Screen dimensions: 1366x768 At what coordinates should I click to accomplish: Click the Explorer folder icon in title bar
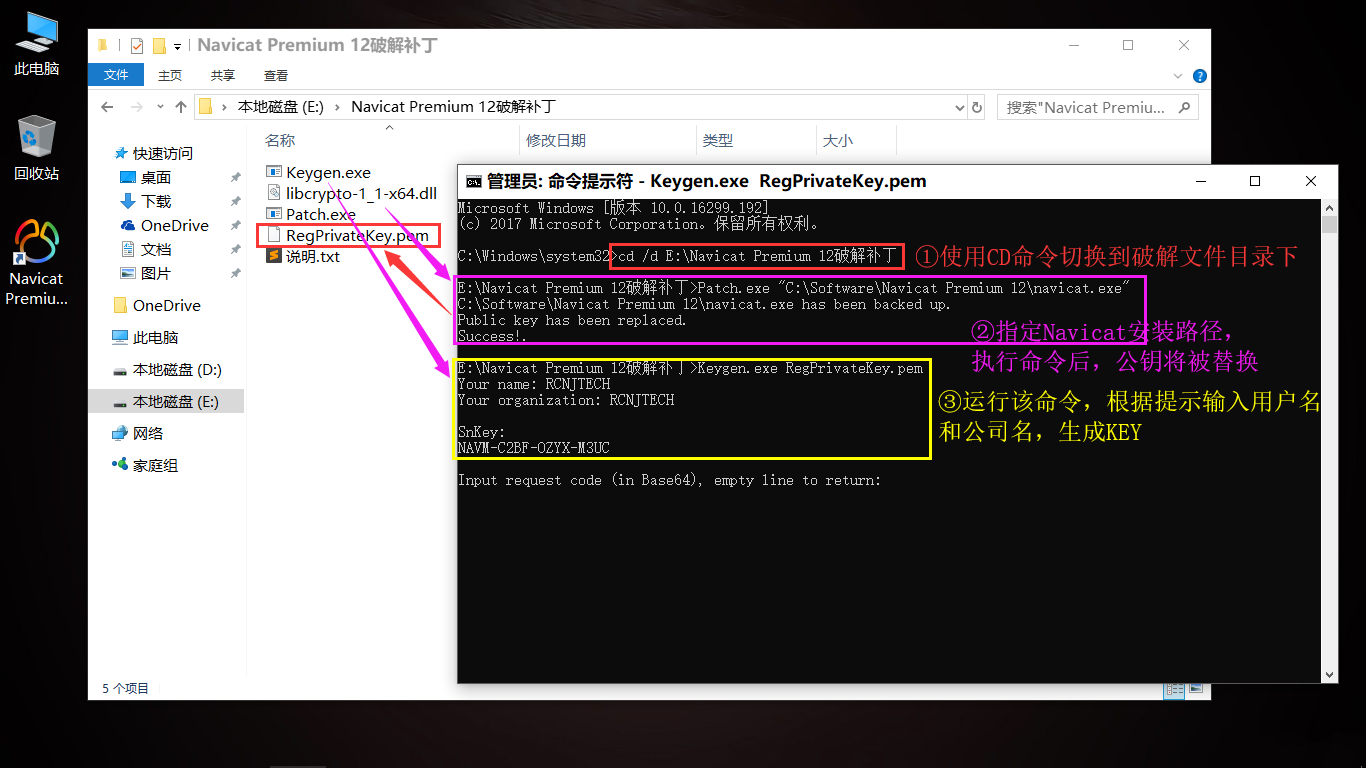pos(103,46)
